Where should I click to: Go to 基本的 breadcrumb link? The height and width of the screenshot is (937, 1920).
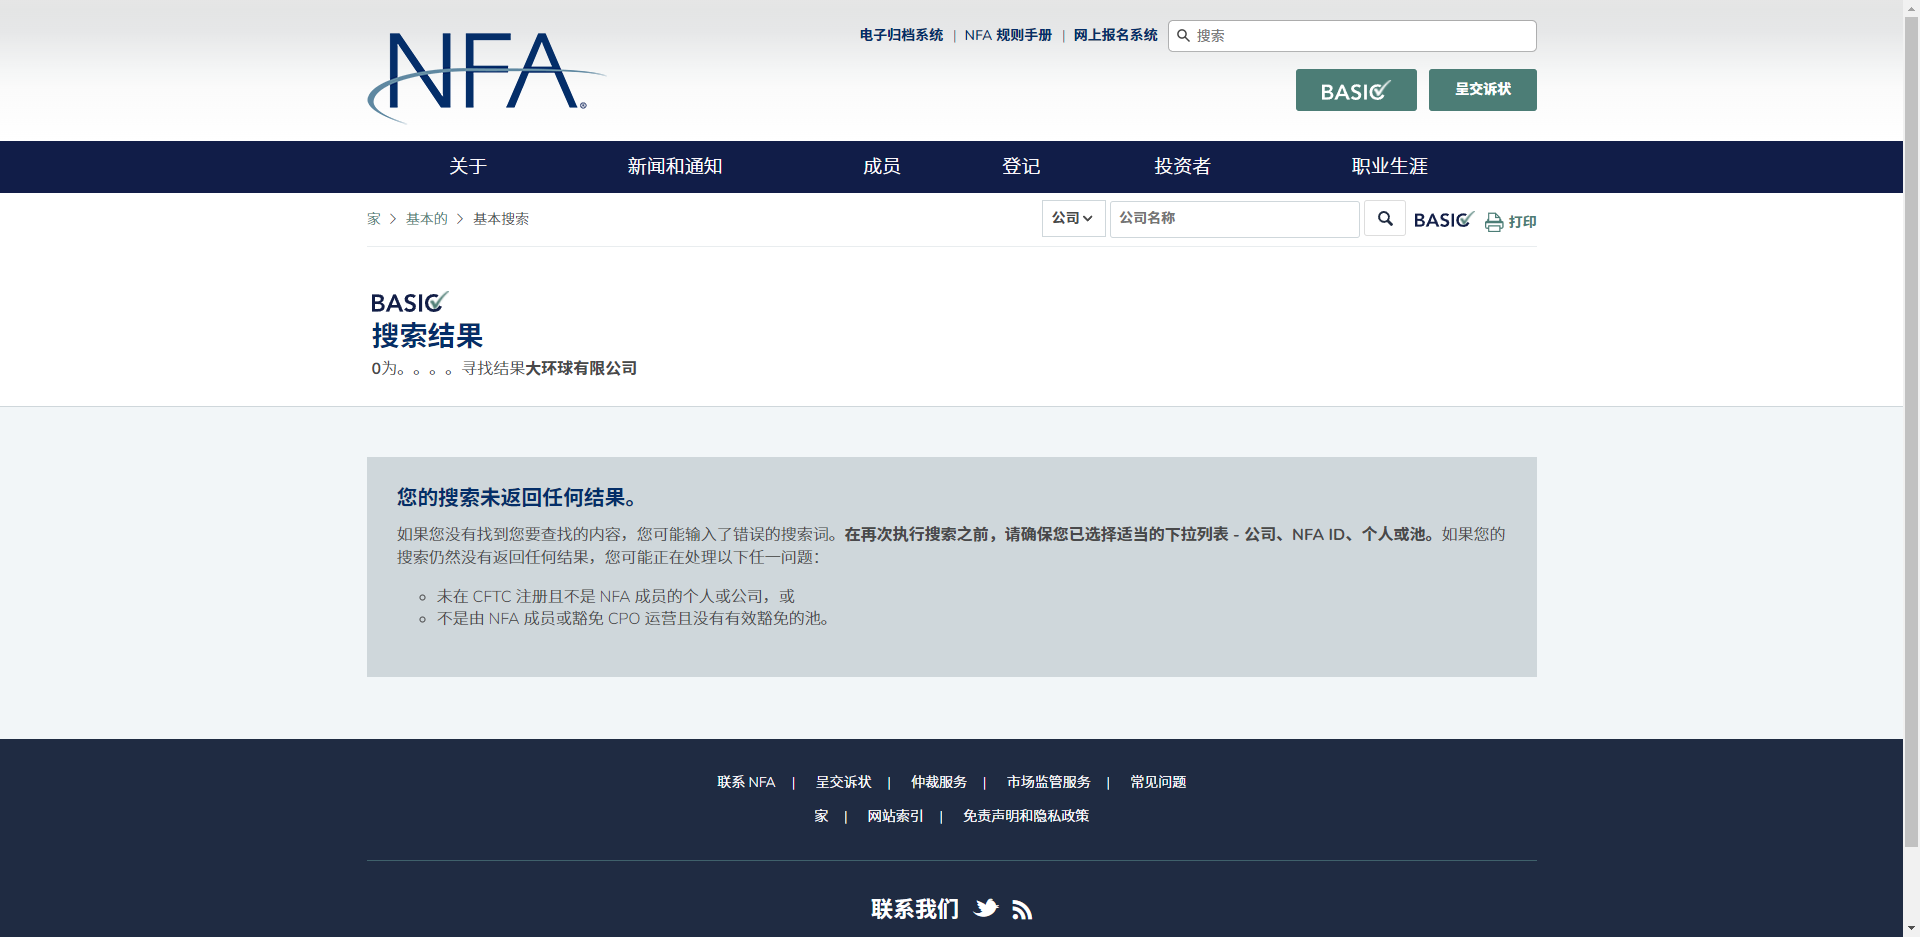coord(426,219)
